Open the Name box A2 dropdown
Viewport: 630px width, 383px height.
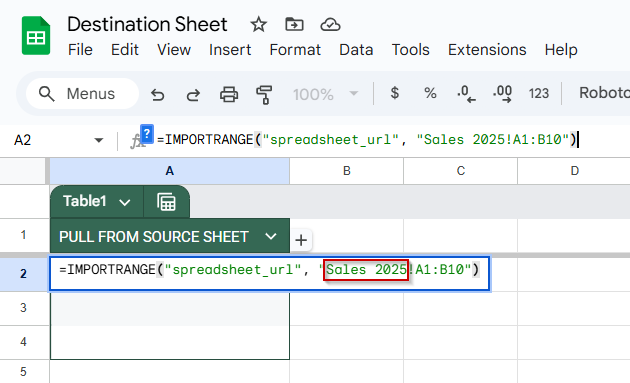pyautogui.click(x=98, y=140)
